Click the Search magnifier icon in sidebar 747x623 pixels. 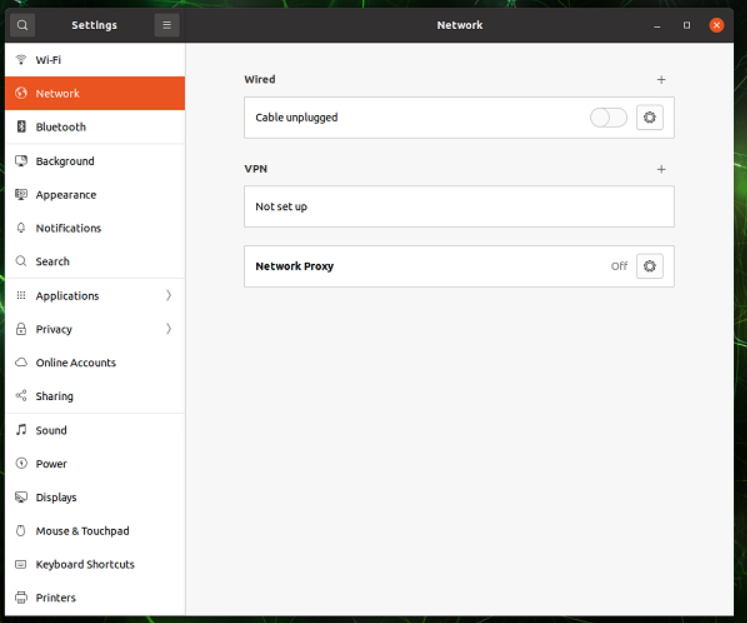coord(21,261)
